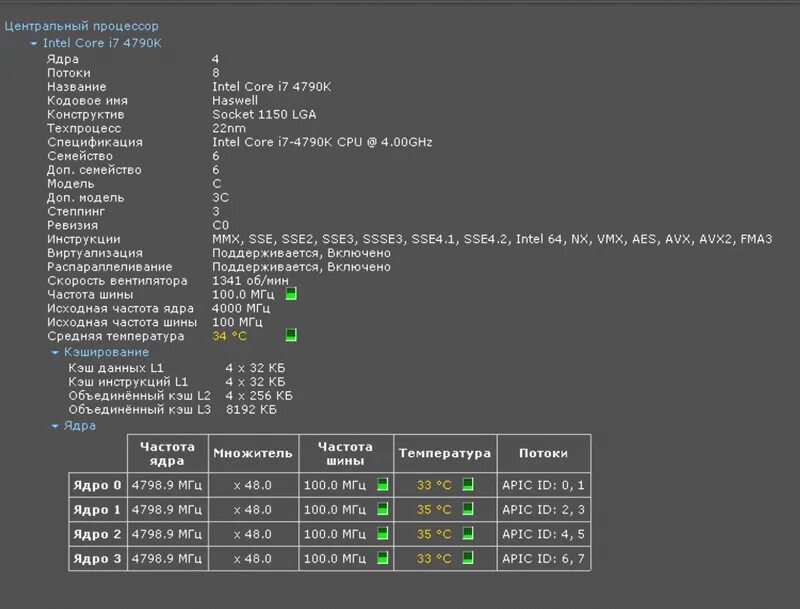Show Ядро 1 temperature graph icon
Viewport: 800px width, 609px height.
point(468,509)
